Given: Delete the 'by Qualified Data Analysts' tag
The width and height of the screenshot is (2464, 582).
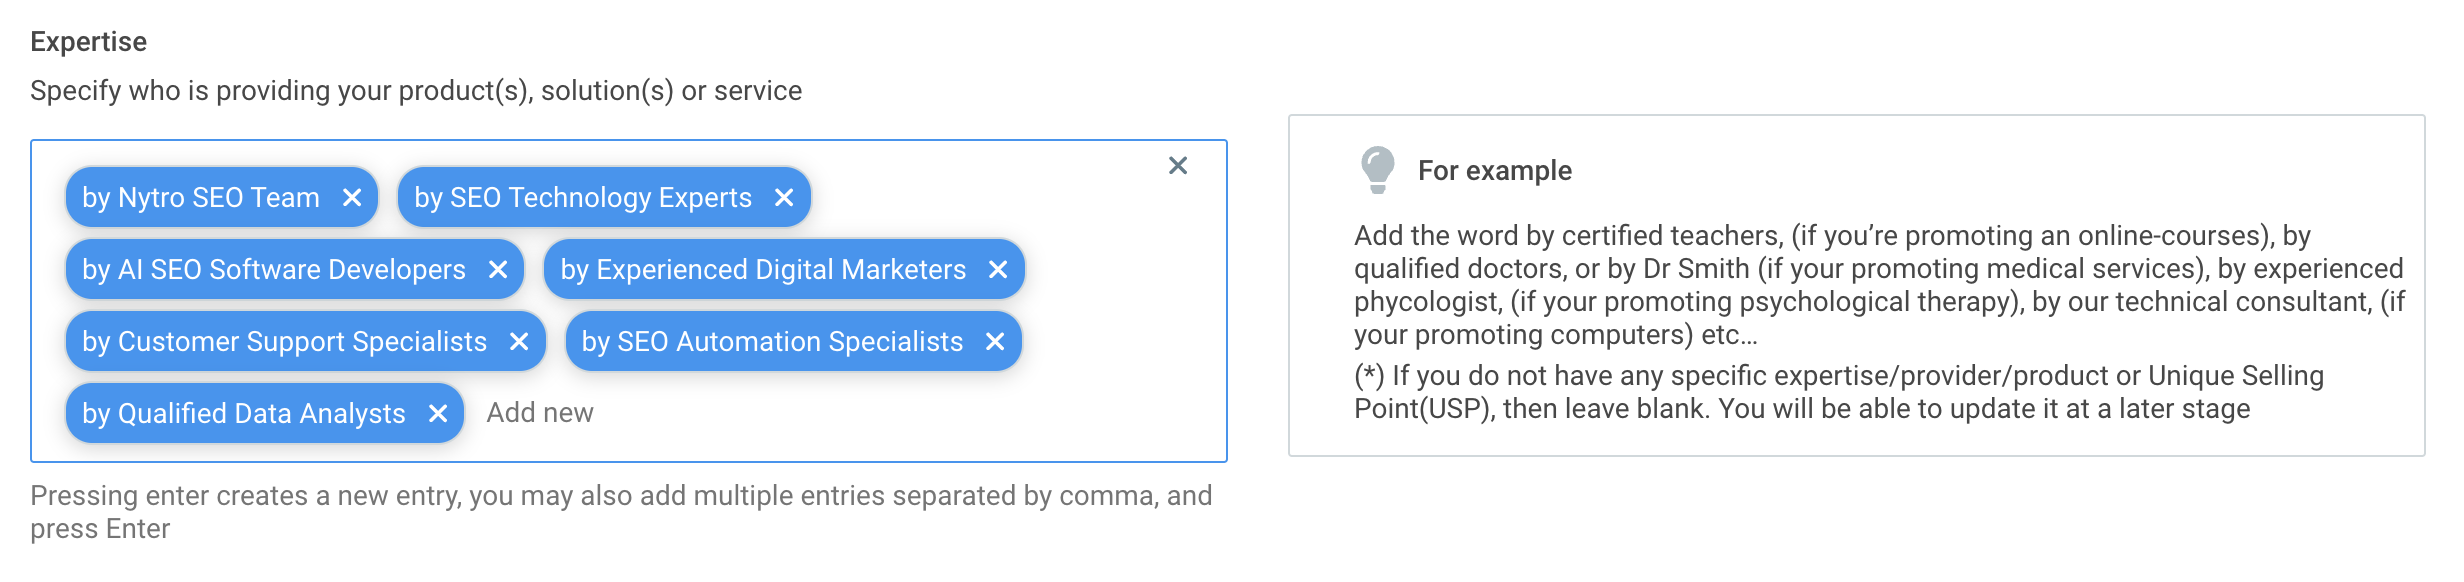Looking at the screenshot, I should pos(438,414).
